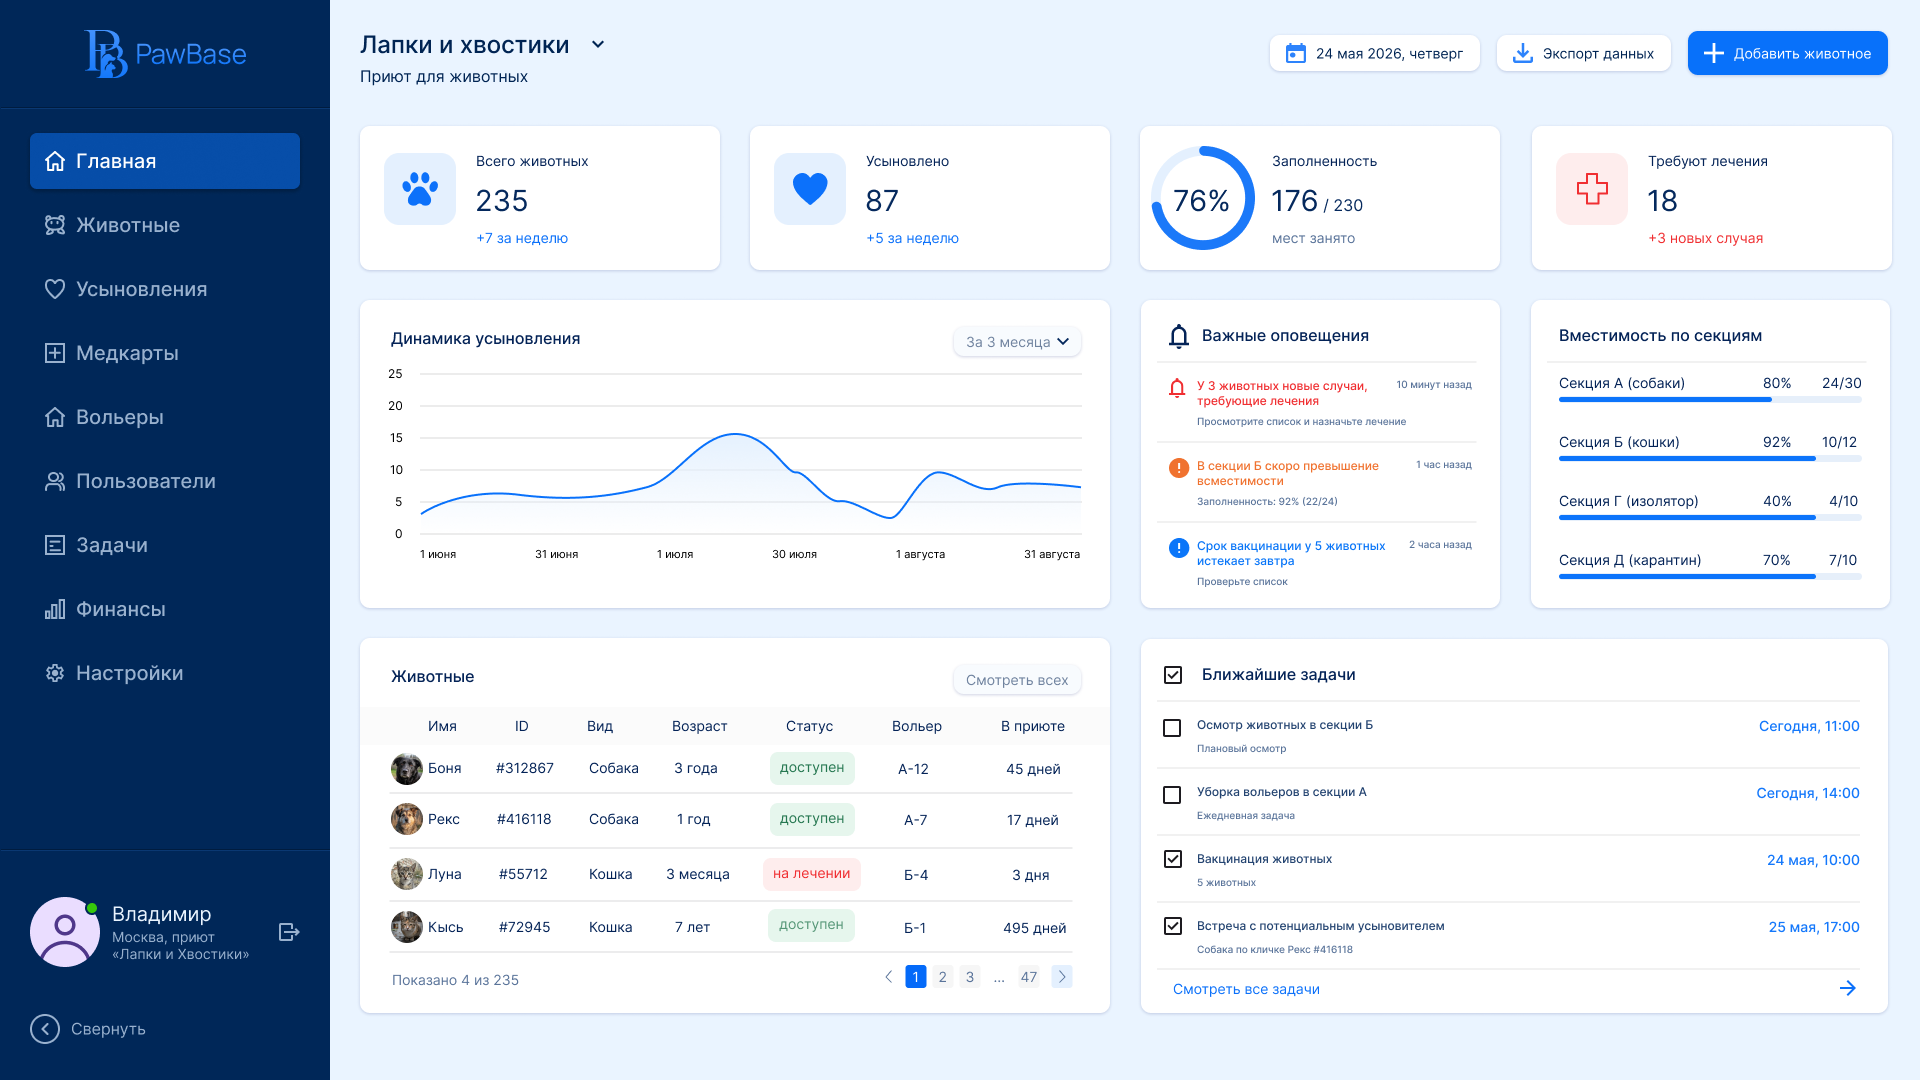The width and height of the screenshot is (1920, 1080).
Task: Click the logout icon near Владимир
Action: tap(288, 932)
